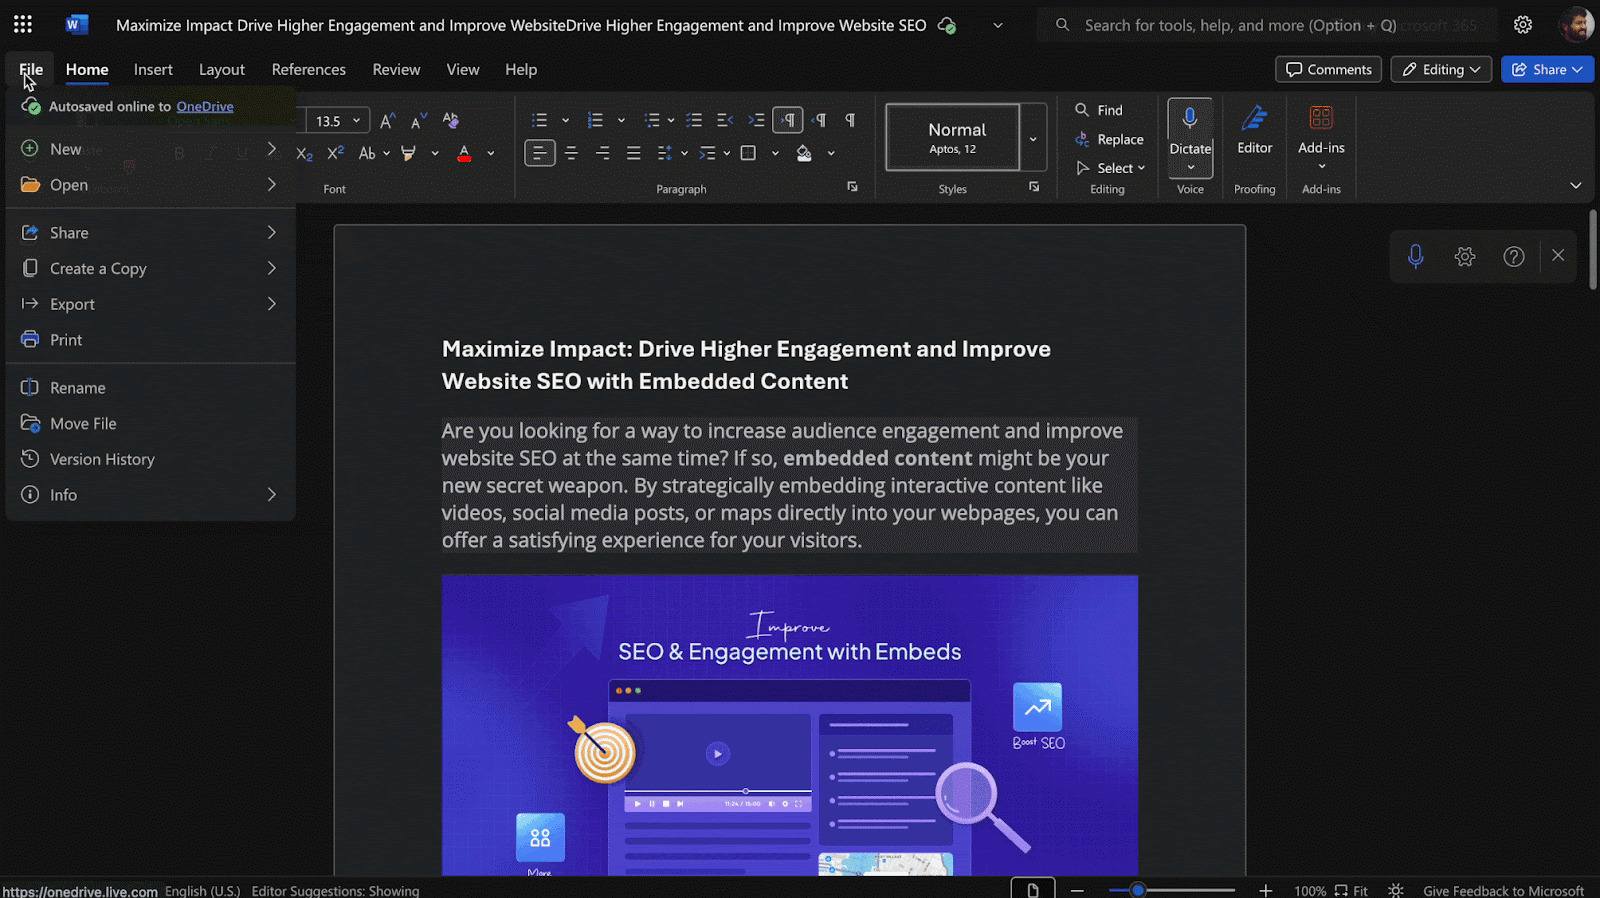Click the cloud saved-status icon beside title

point(946,26)
